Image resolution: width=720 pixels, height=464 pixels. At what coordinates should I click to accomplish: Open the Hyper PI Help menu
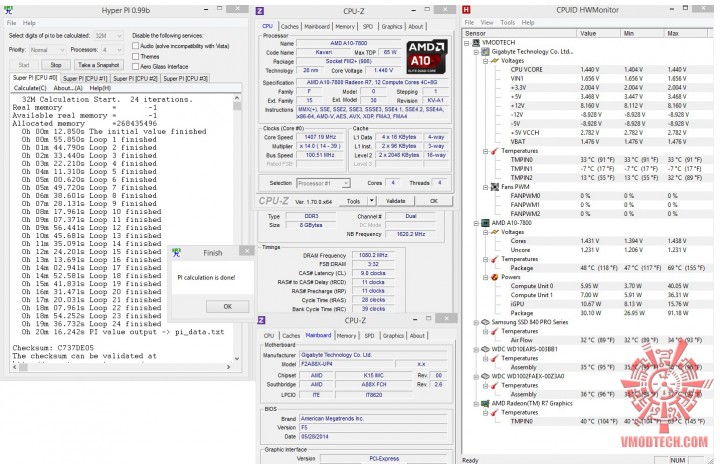tap(29, 23)
